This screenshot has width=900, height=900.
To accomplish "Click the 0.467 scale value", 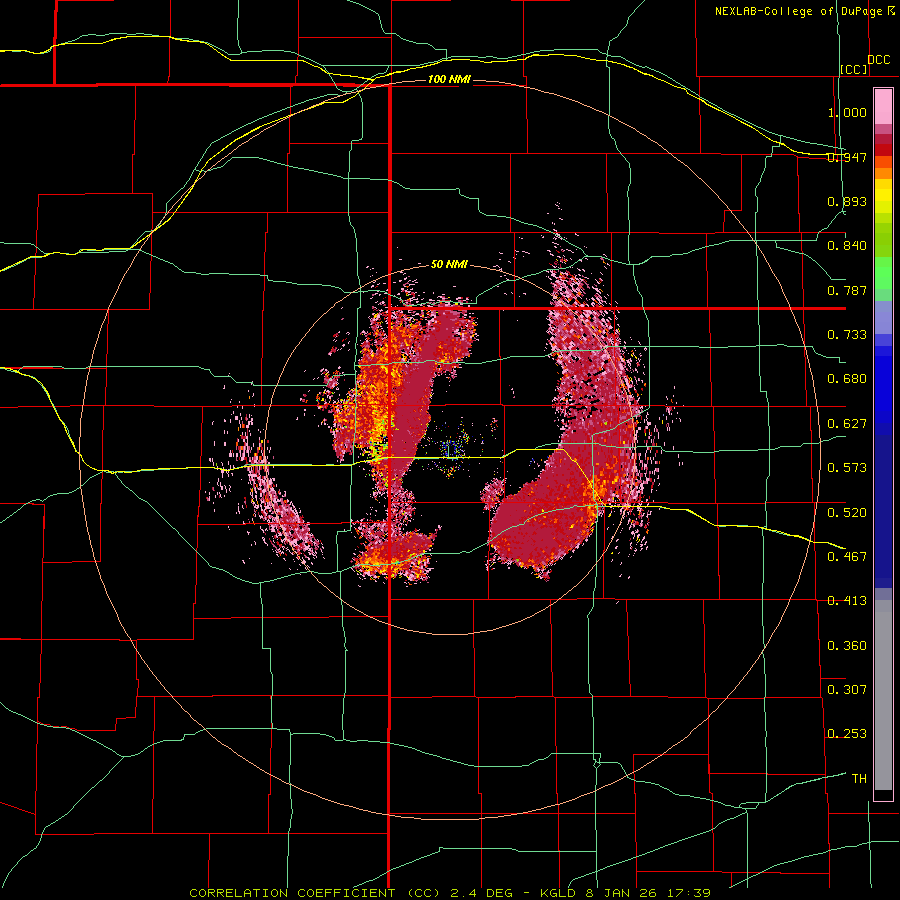I will coord(847,556).
